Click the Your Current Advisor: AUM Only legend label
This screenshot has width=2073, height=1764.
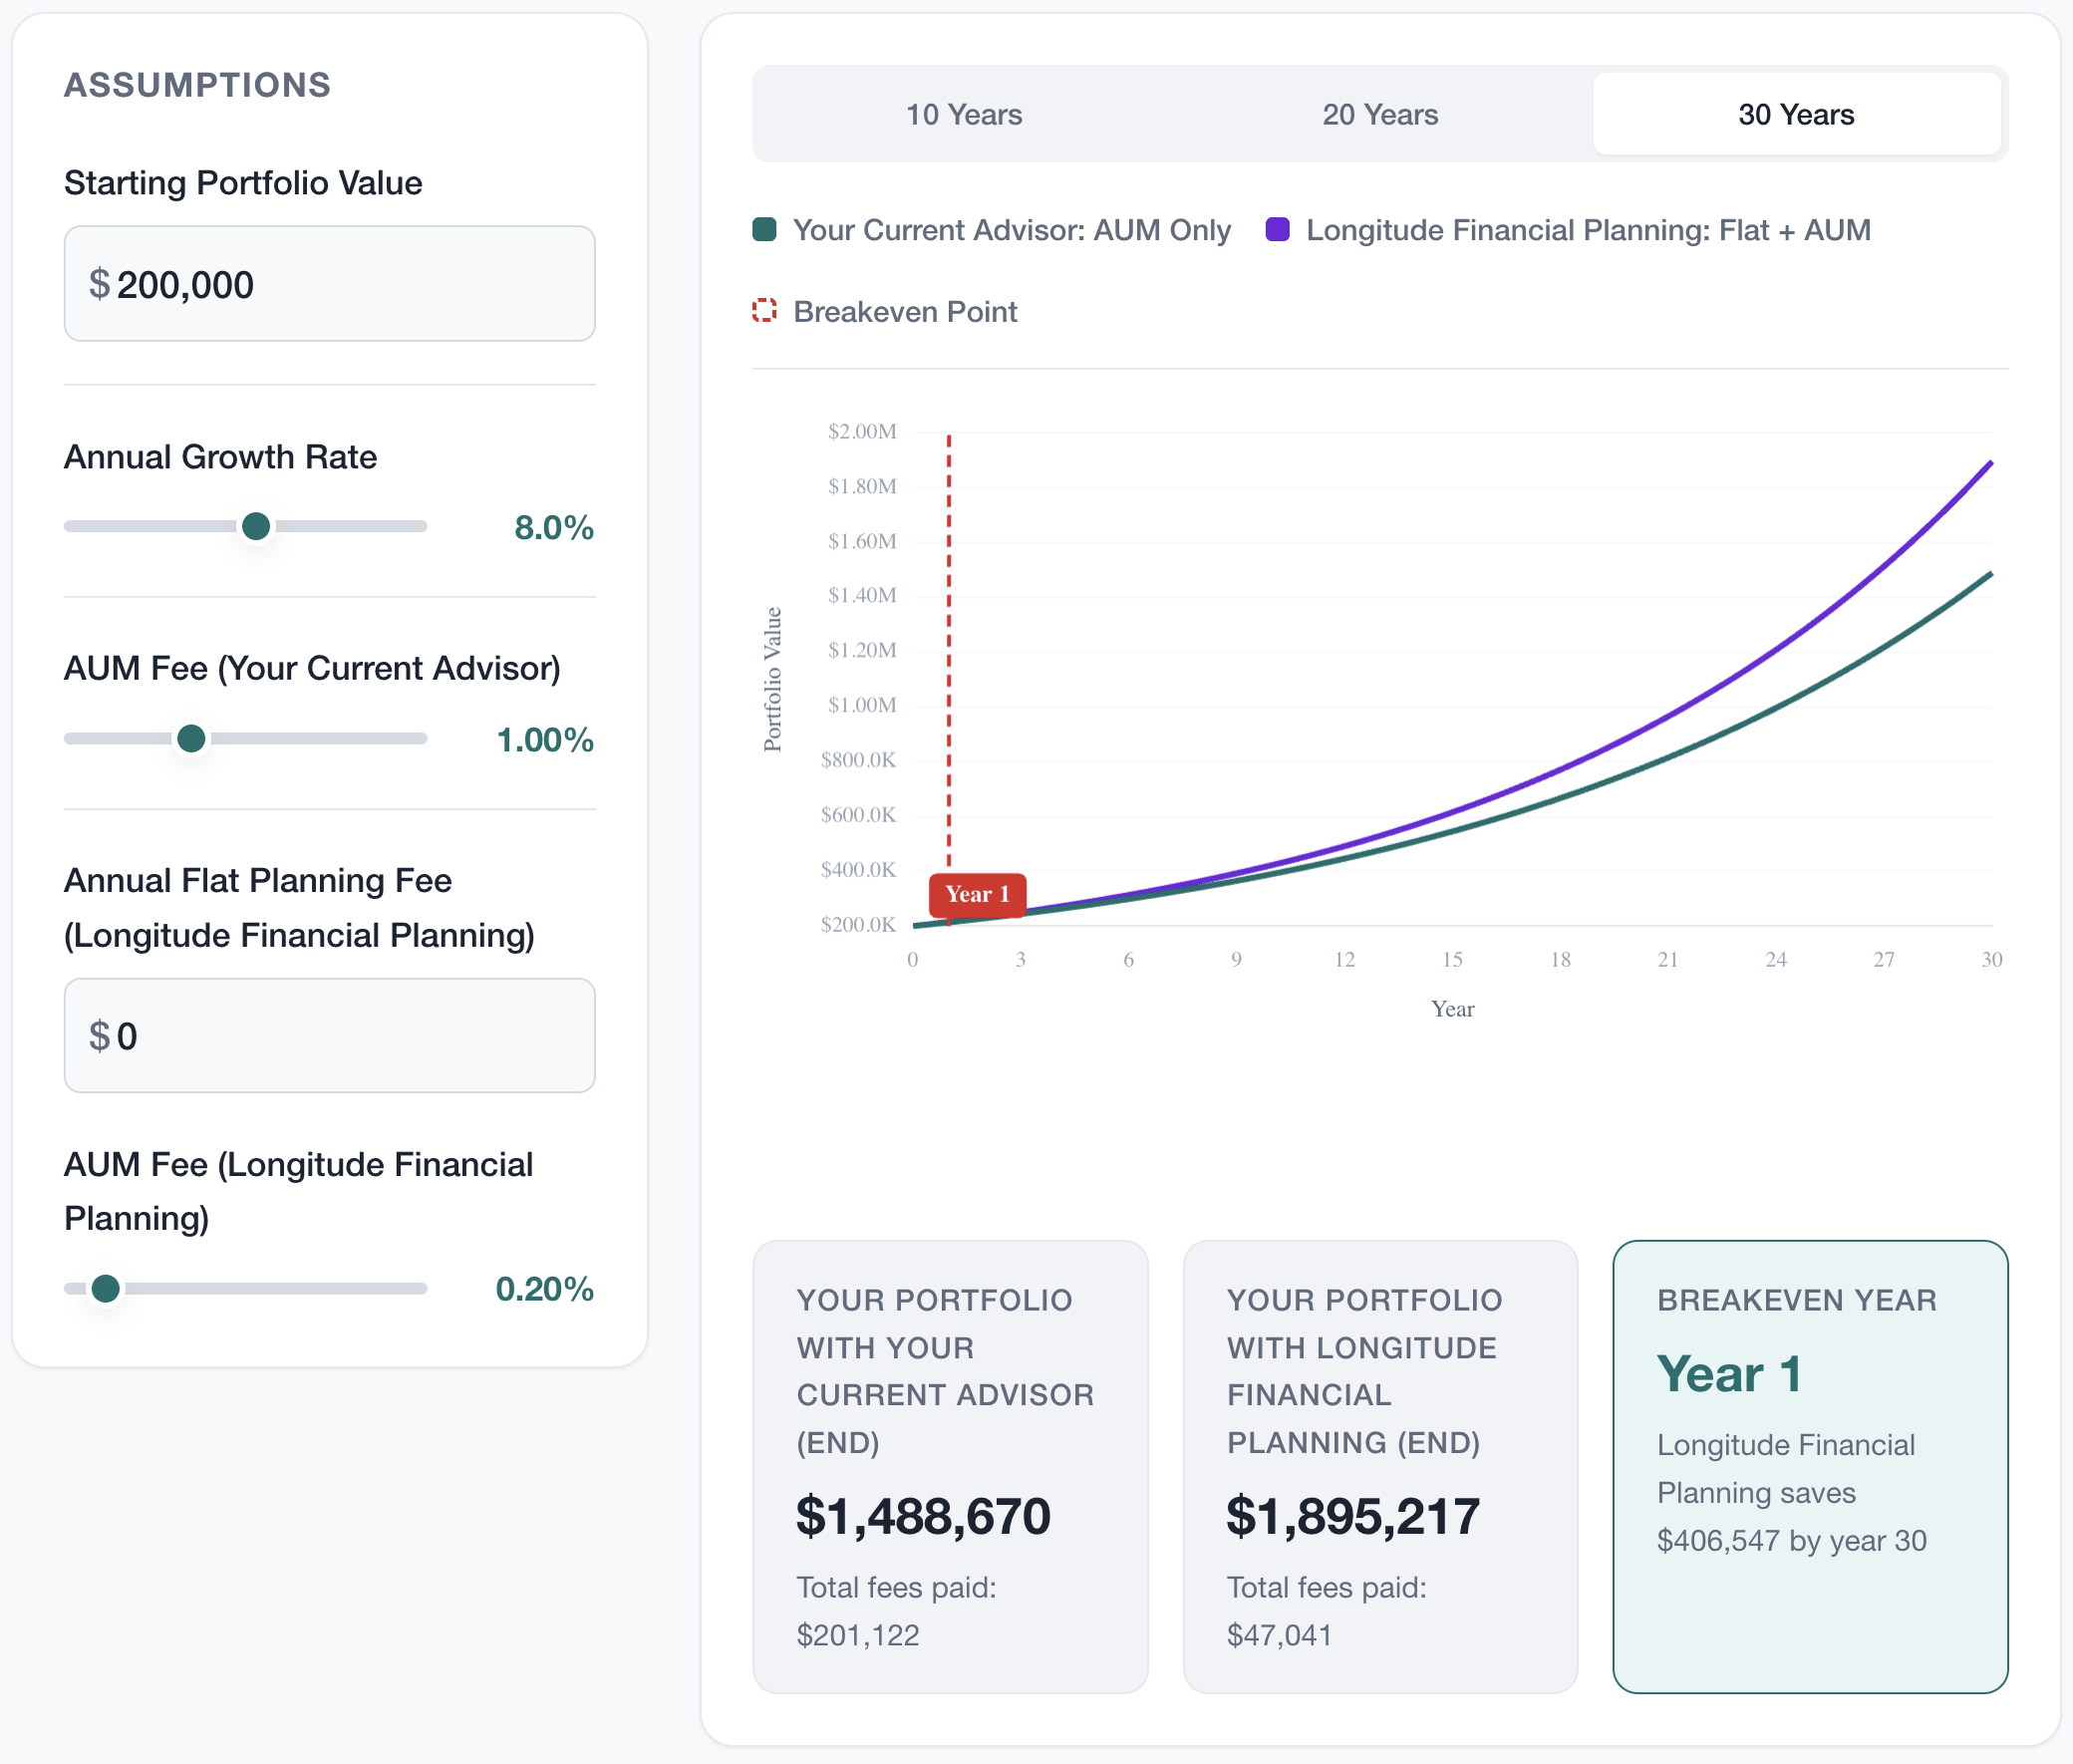1012,230
